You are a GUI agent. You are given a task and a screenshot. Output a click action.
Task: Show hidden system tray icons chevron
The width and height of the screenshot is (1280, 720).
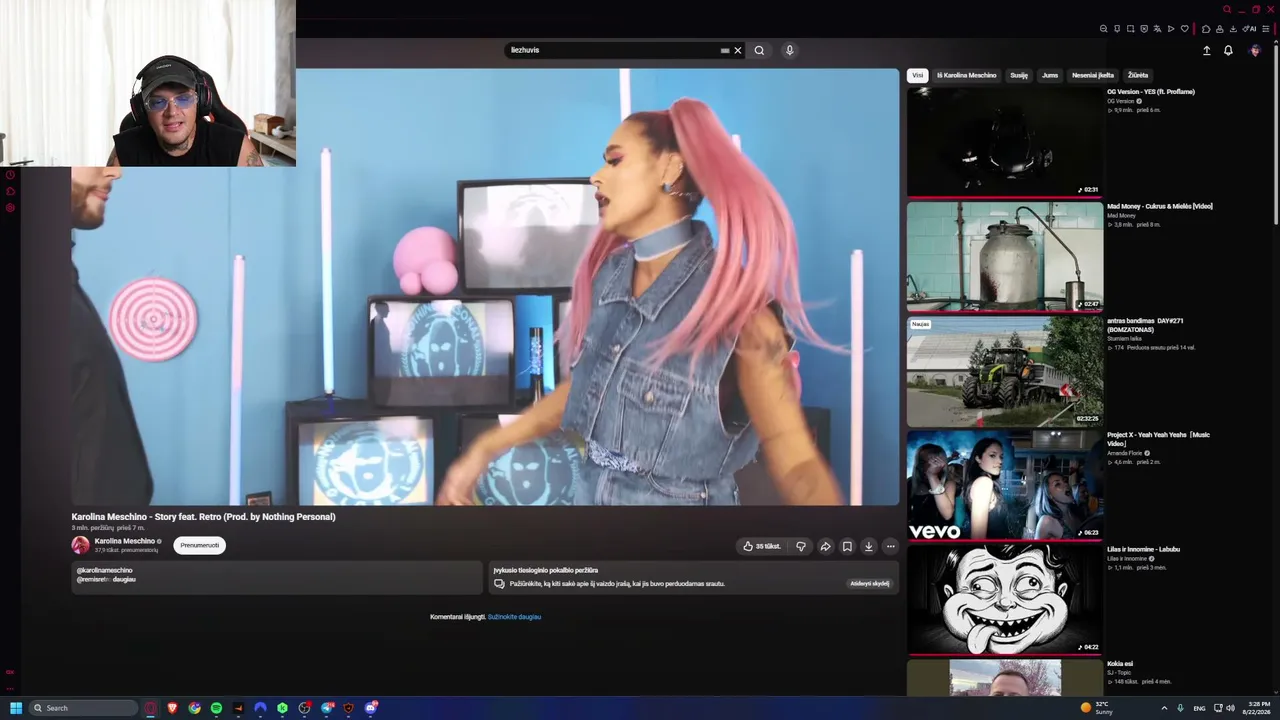pyautogui.click(x=1164, y=708)
